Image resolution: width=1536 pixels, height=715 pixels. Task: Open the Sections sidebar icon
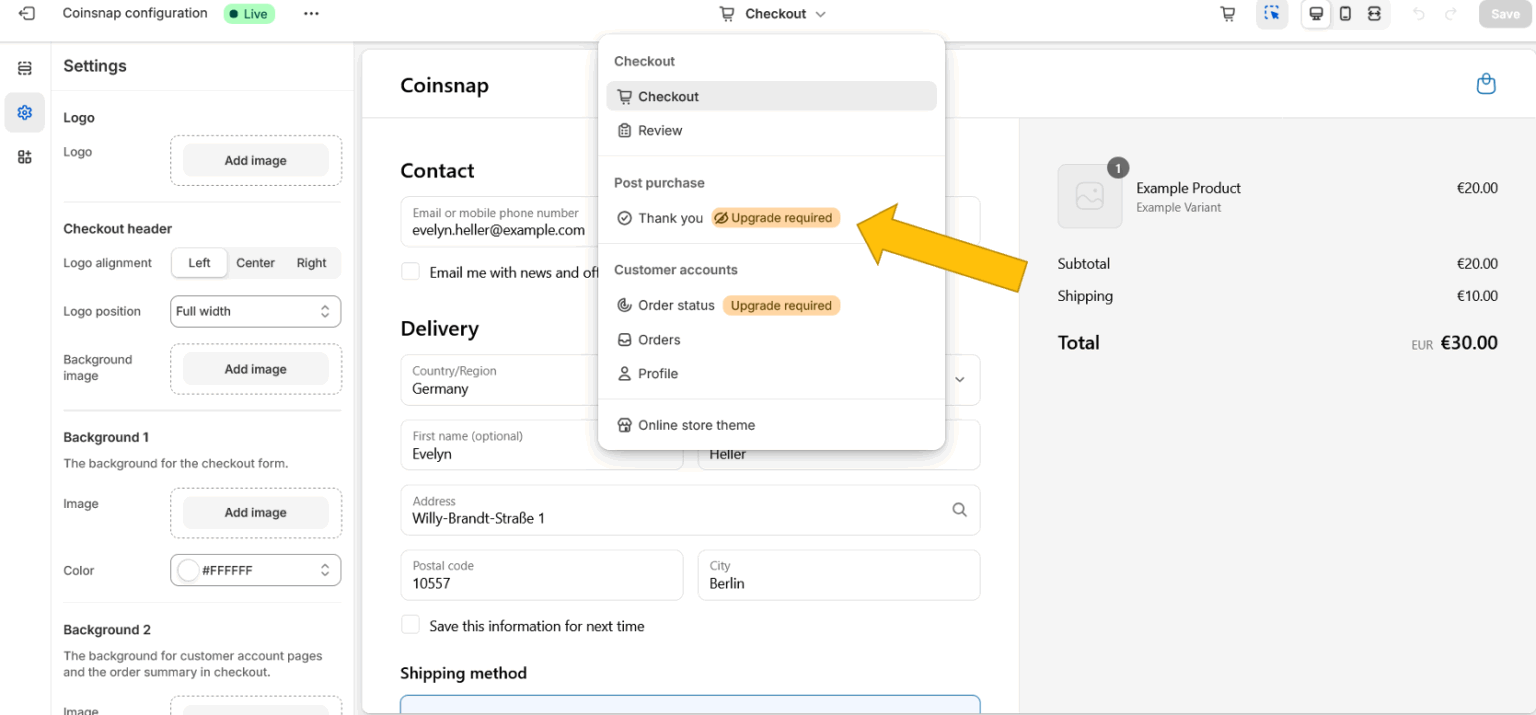(25, 68)
